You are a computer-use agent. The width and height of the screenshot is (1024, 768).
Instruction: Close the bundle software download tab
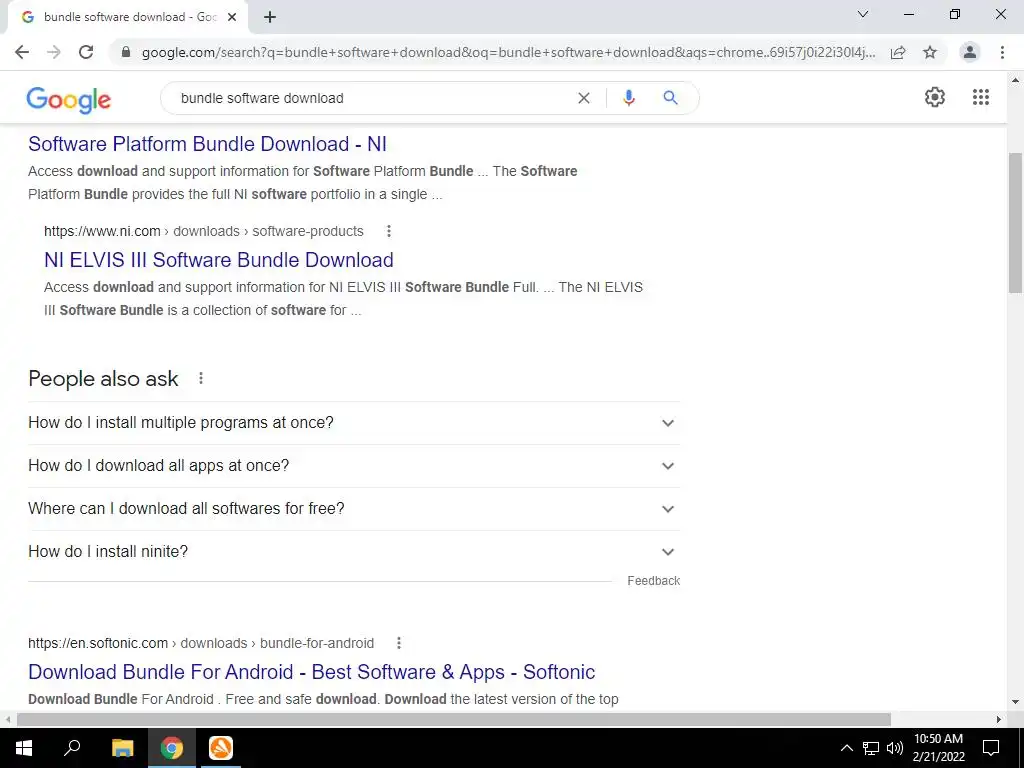pos(232,17)
